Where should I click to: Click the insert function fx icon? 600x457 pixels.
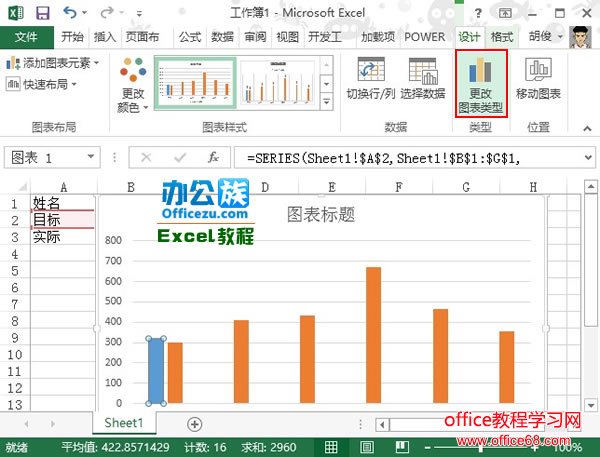point(213,157)
